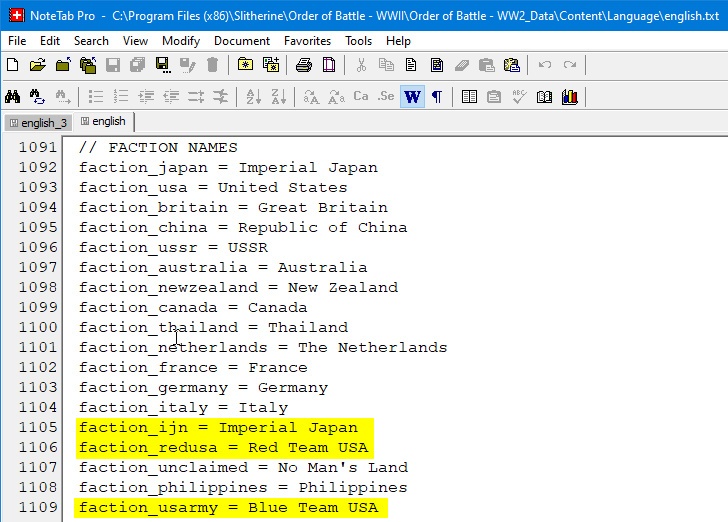This screenshot has width=728, height=522.
Task: Print the document using printer icon
Action: click(x=304, y=65)
